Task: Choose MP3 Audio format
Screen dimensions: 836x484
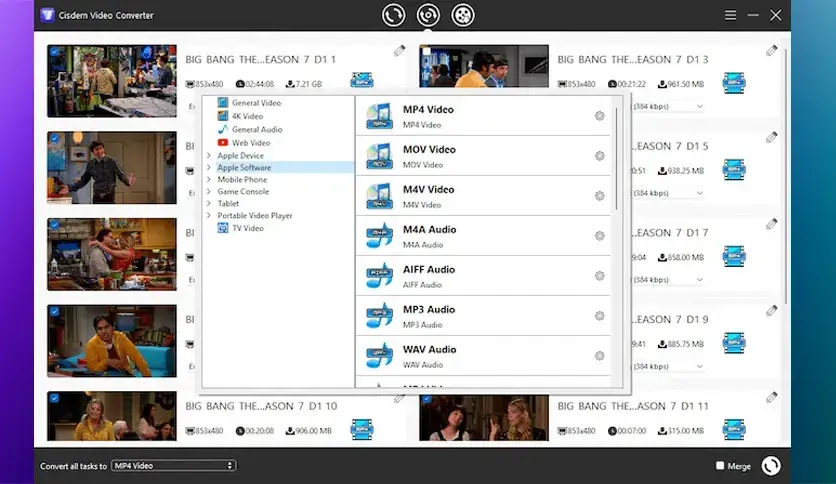Action: click(x=428, y=310)
